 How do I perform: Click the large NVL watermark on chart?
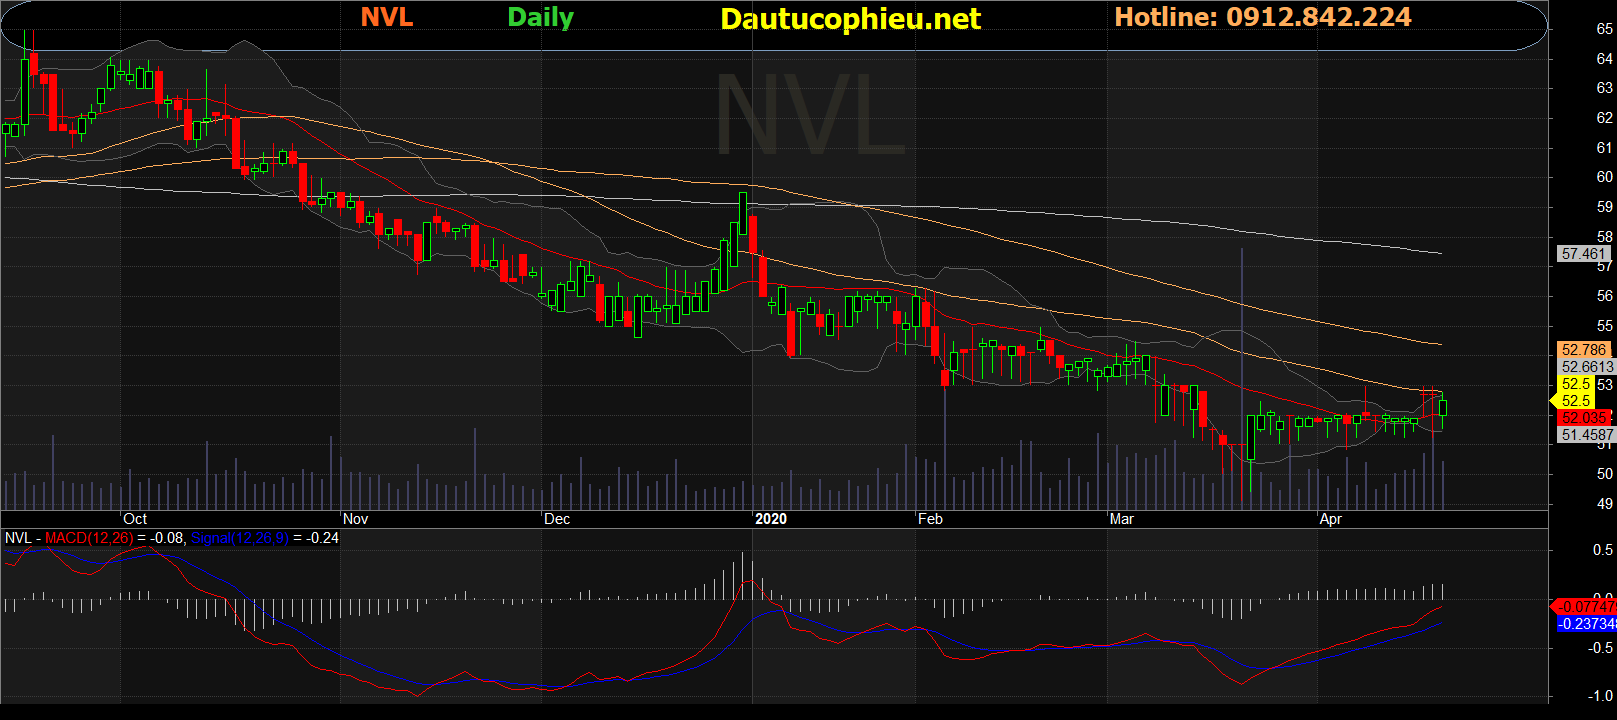[810, 117]
